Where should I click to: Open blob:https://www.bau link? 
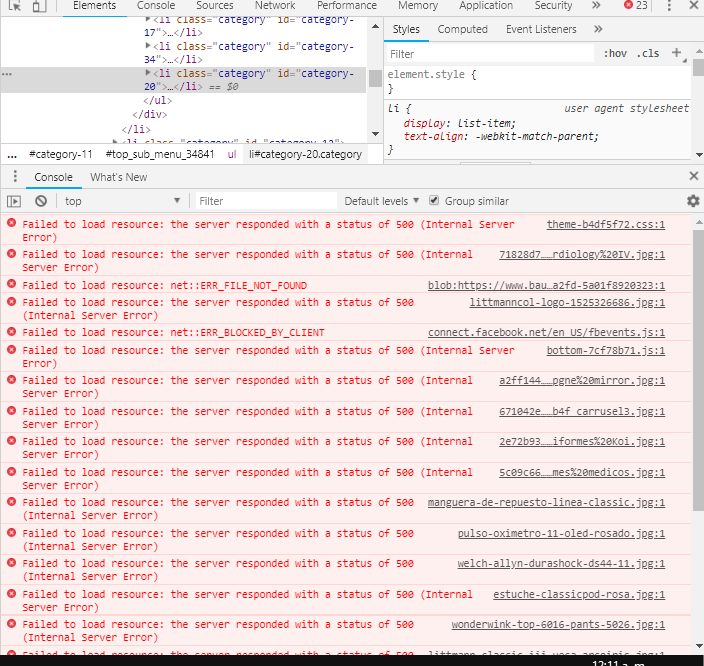coord(546,286)
